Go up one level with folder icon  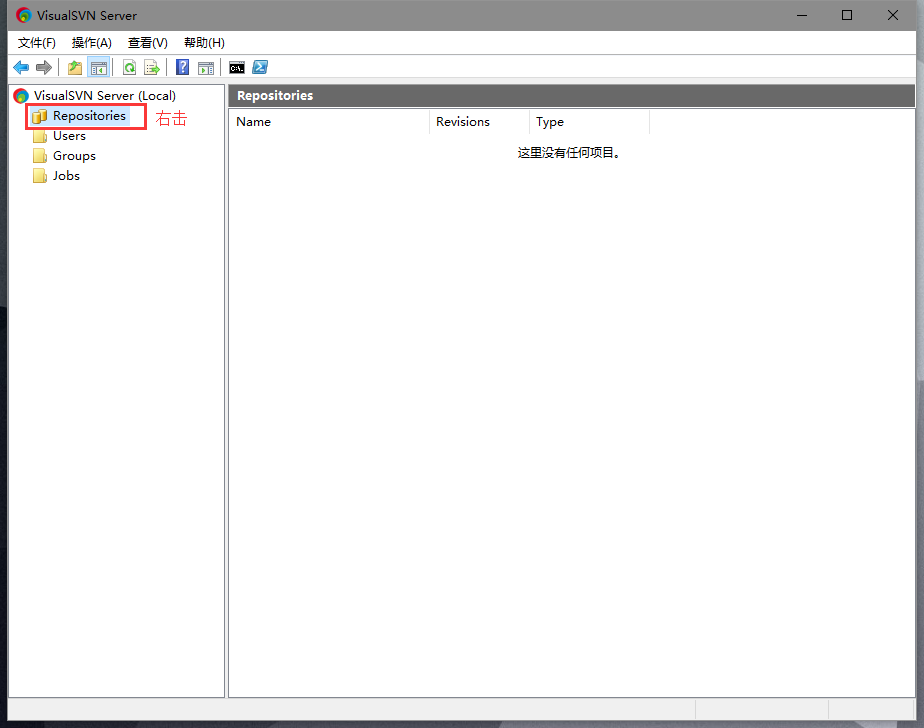75,68
